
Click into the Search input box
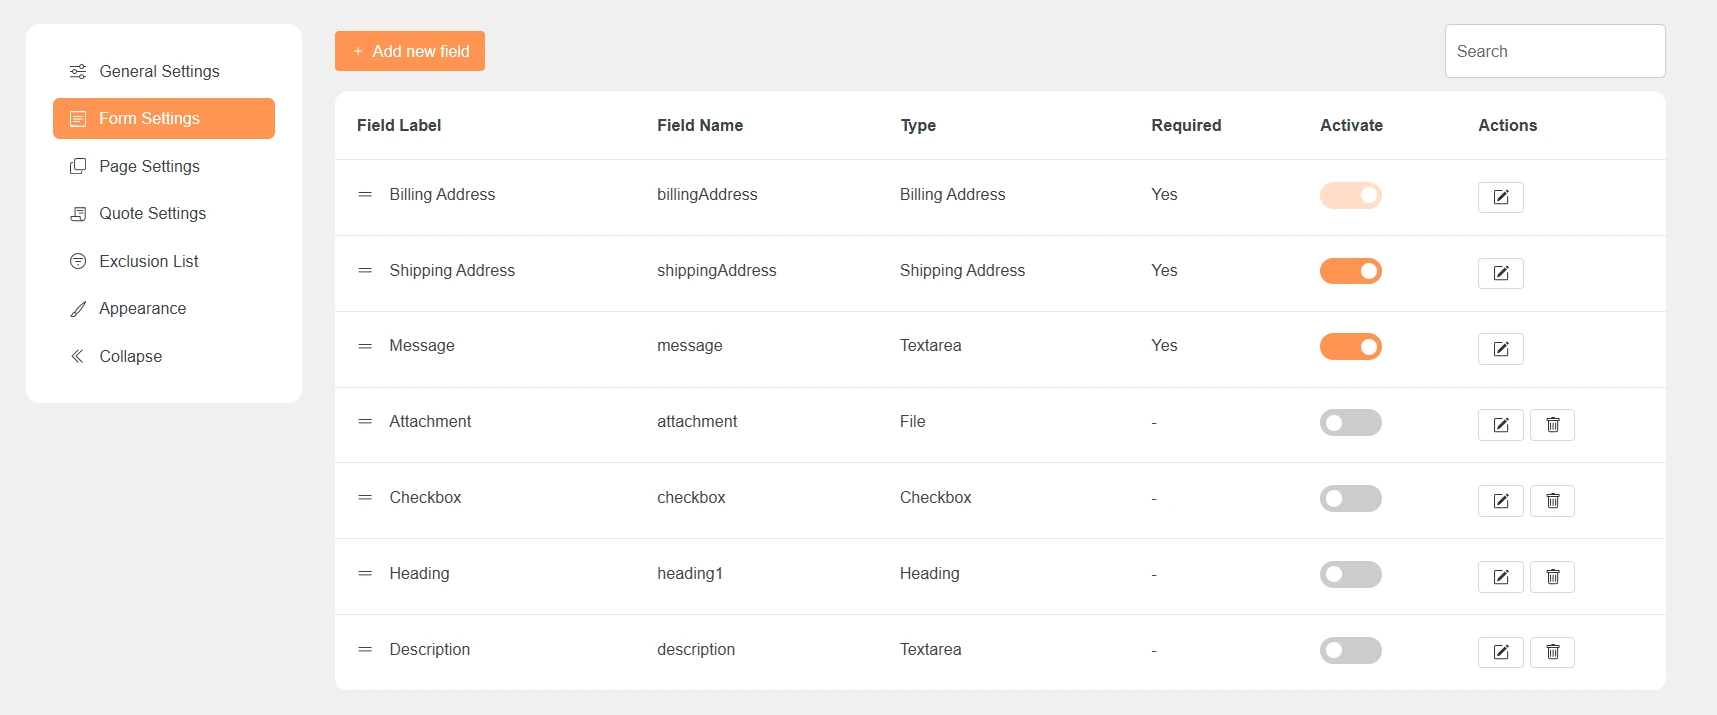click(x=1554, y=51)
